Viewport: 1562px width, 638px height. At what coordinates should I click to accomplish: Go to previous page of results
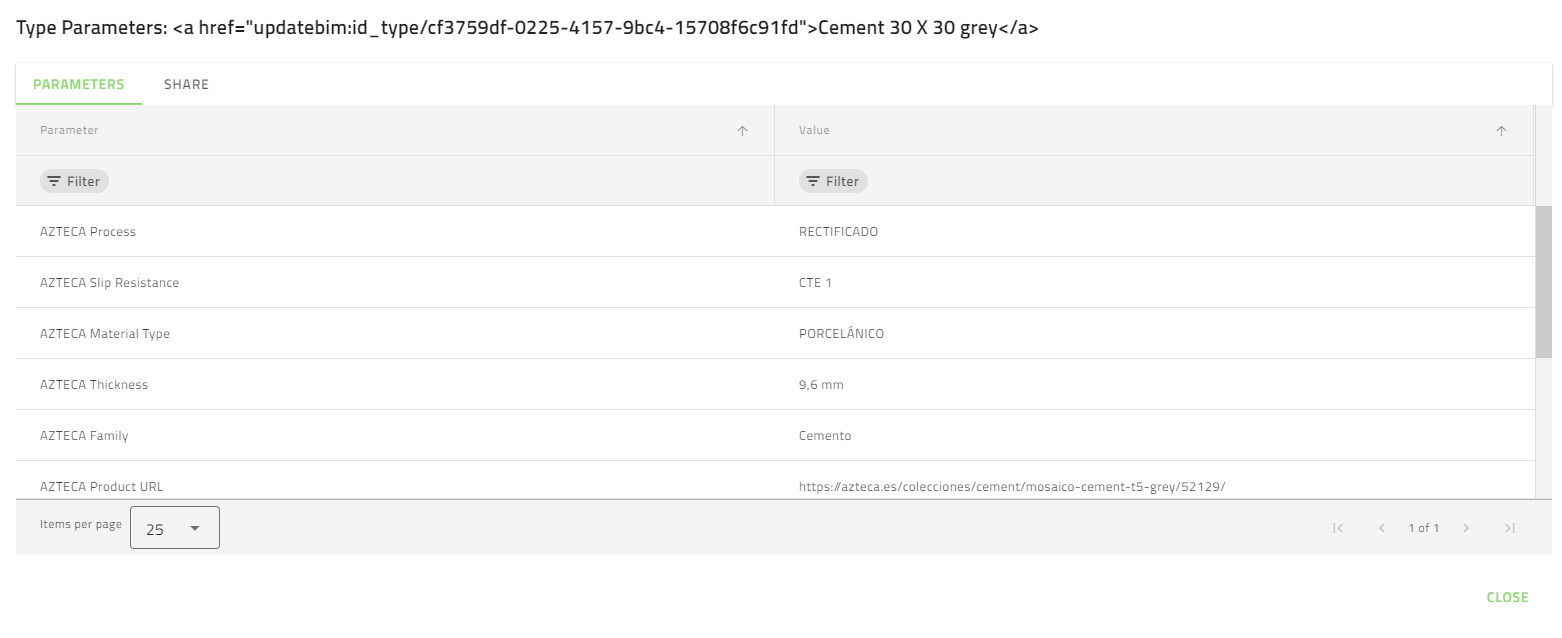coord(1381,528)
